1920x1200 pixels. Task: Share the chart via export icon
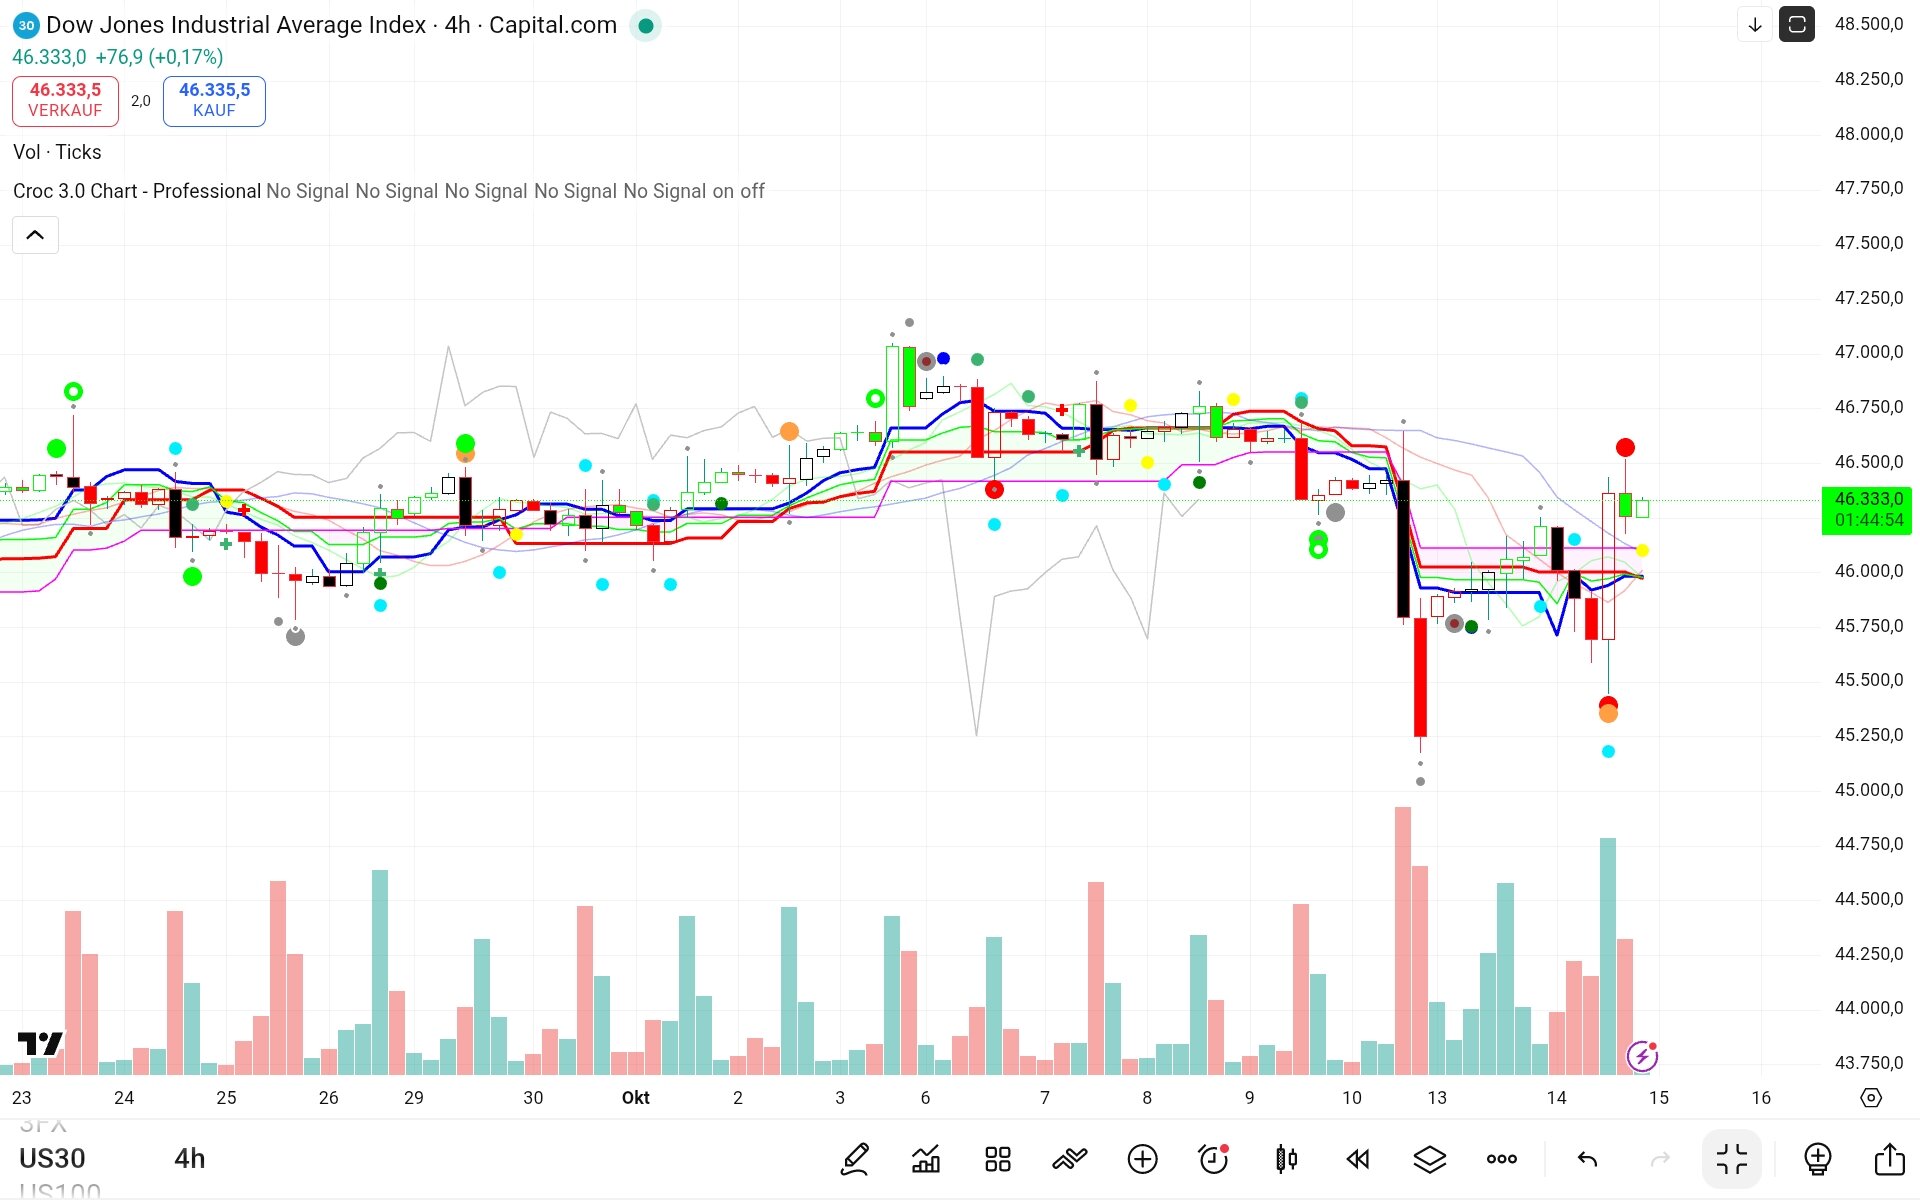point(1889,1159)
